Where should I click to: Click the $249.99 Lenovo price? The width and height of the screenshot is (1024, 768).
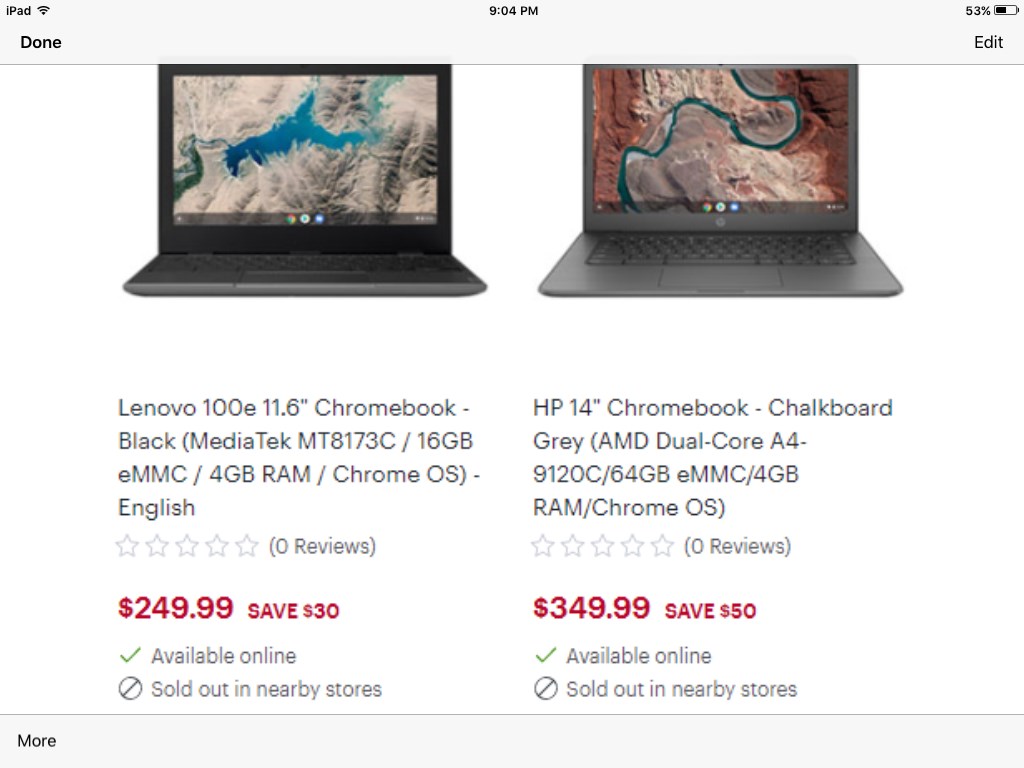coord(176,607)
